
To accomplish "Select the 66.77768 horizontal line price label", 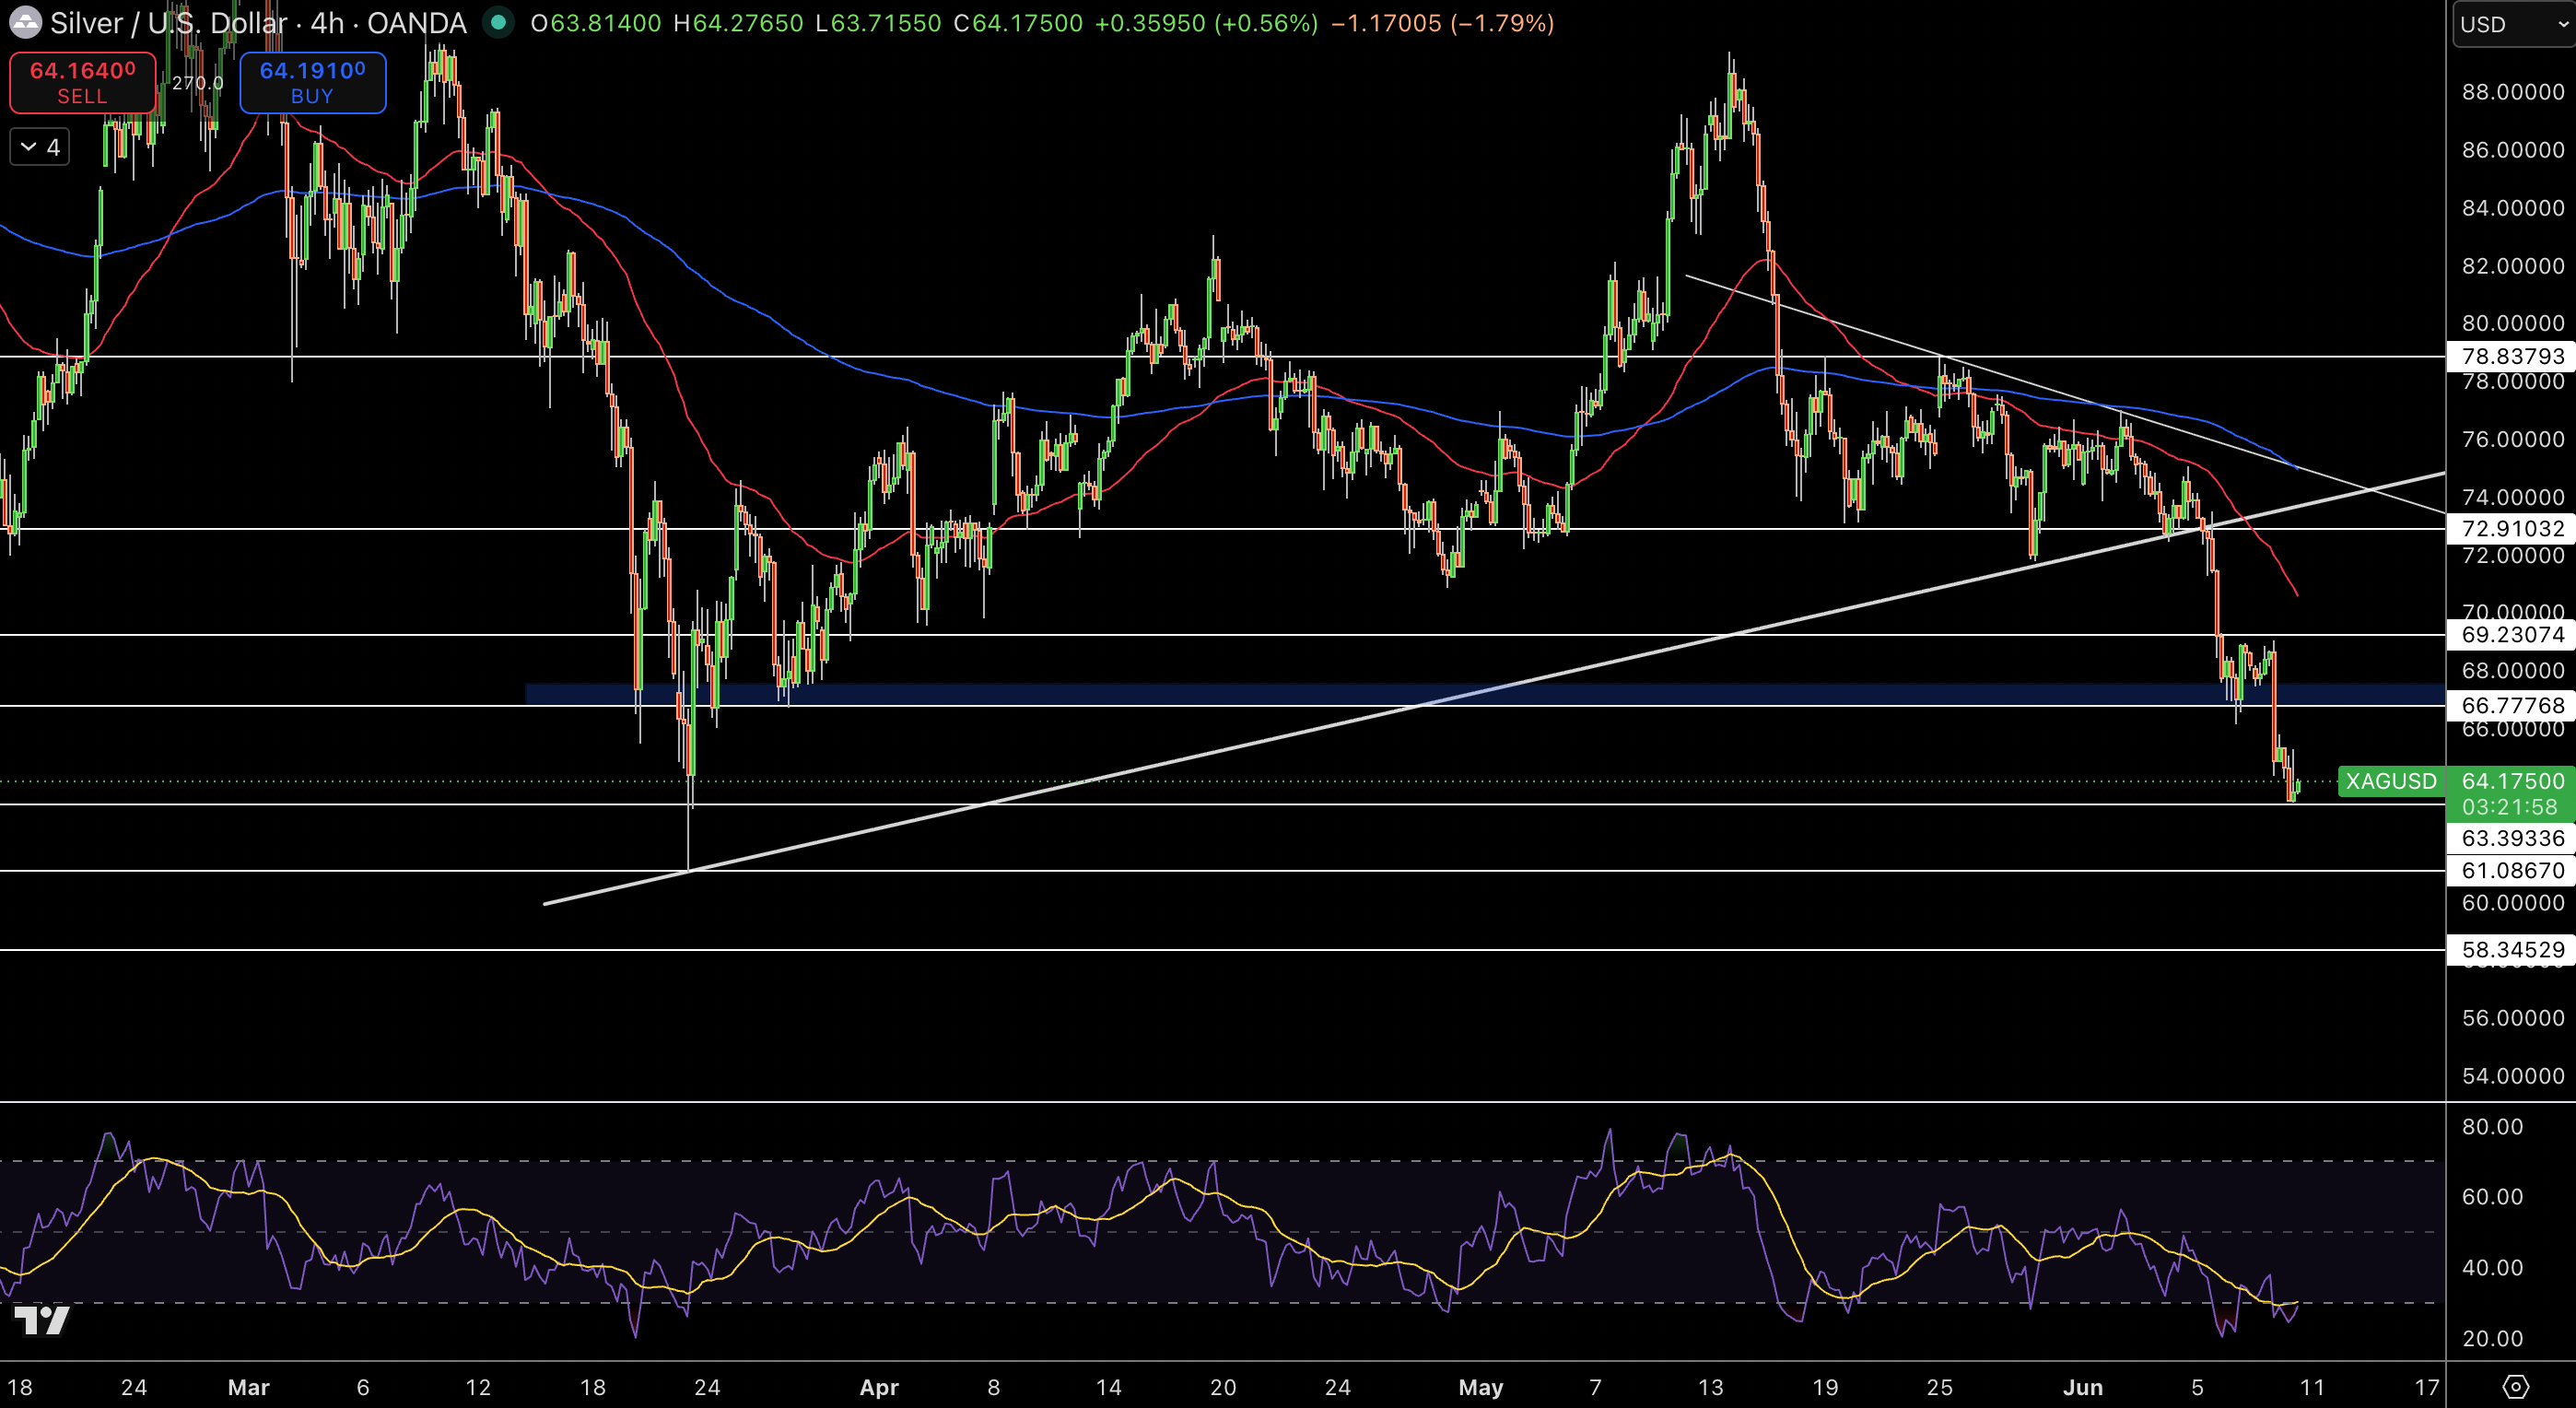I will 2511,705.
